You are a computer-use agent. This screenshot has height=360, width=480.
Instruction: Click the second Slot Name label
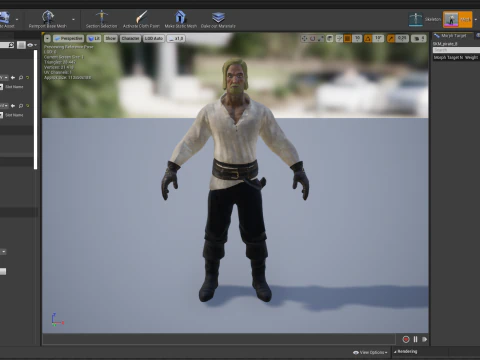point(14,115)
